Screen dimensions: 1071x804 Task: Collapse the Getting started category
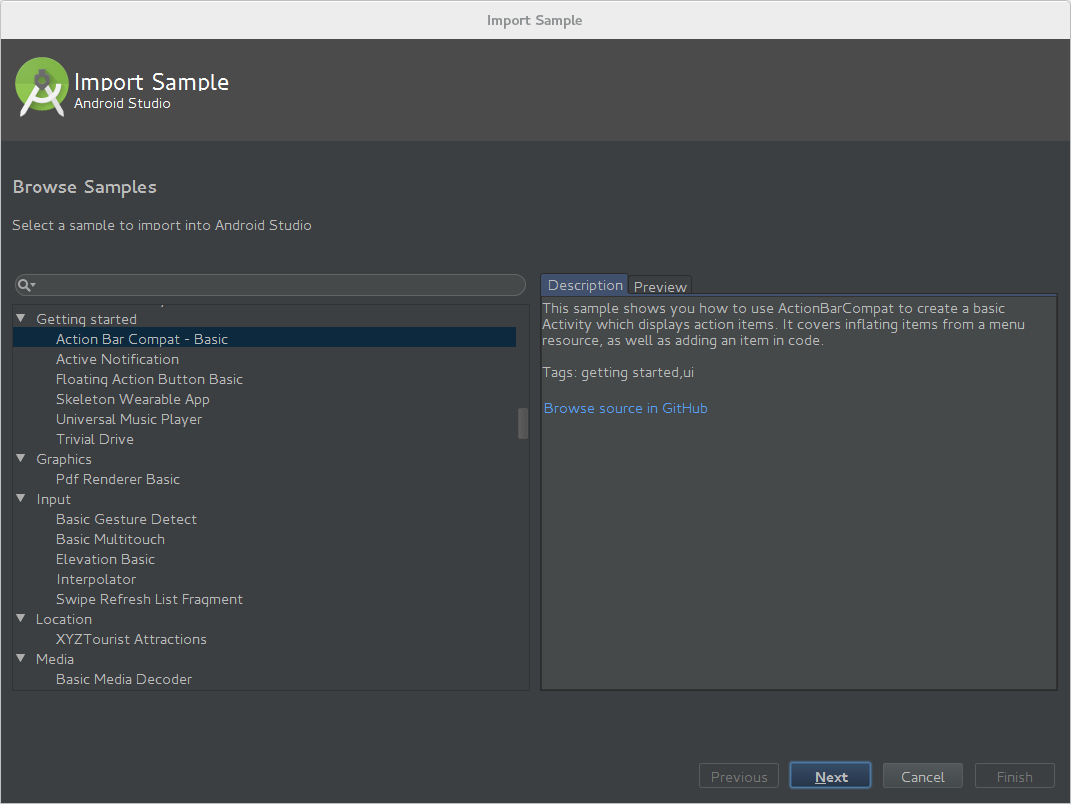point(20,318)
